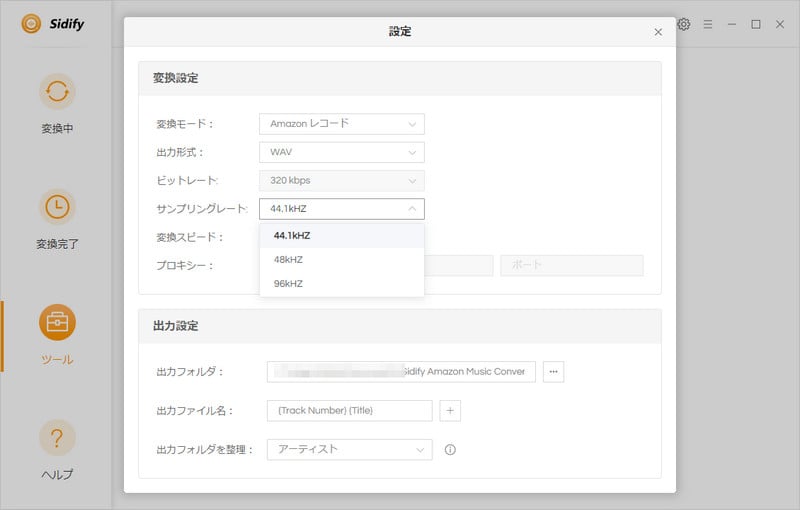Browse output folder with ellipsis button

[x=554, y=372]
